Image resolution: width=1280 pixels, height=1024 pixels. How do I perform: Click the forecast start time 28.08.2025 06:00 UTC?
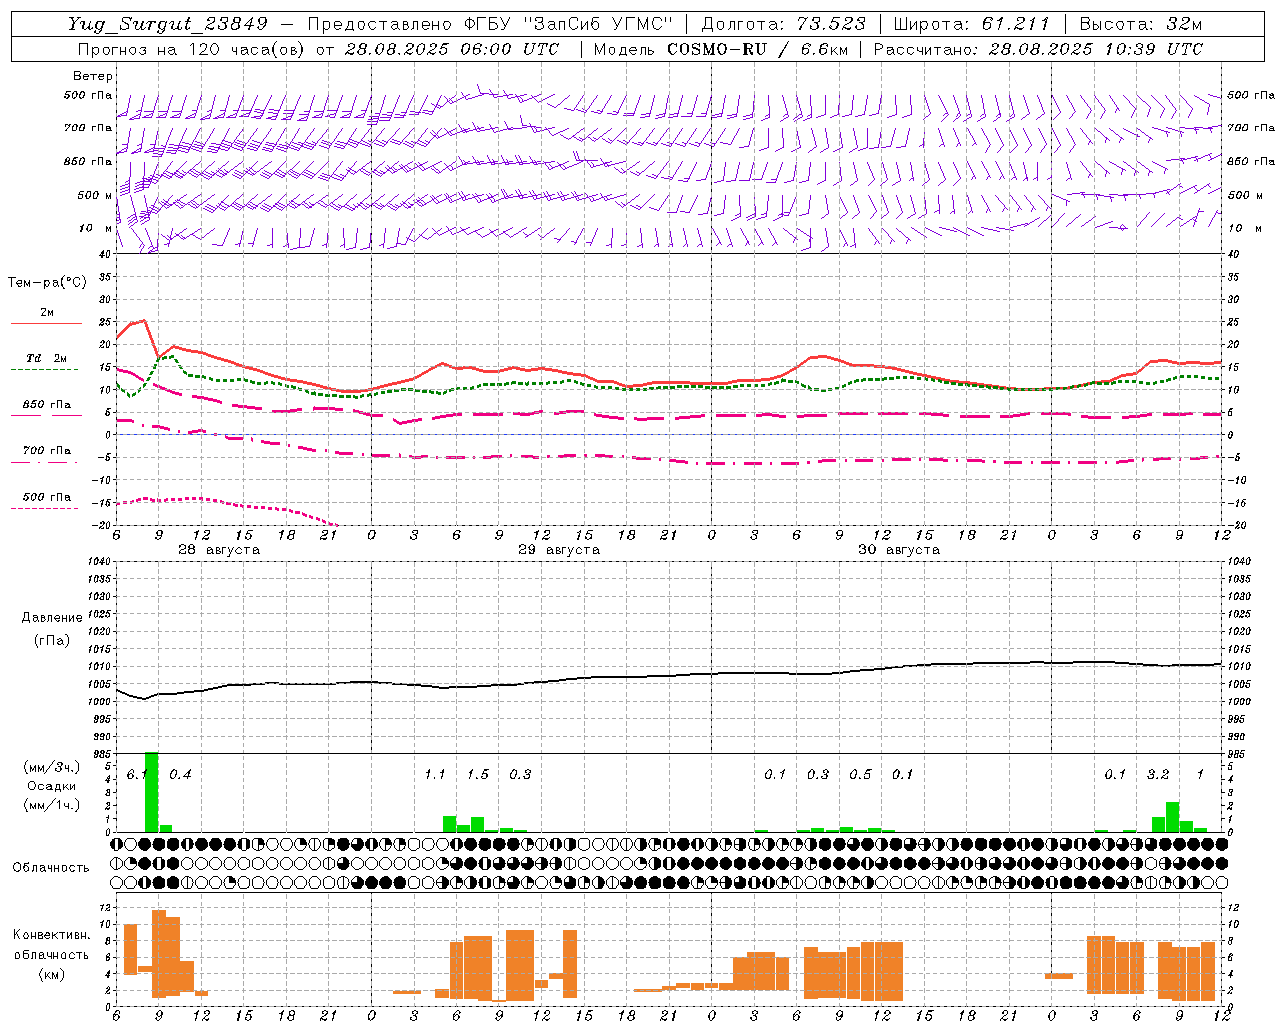coord(451,49)
